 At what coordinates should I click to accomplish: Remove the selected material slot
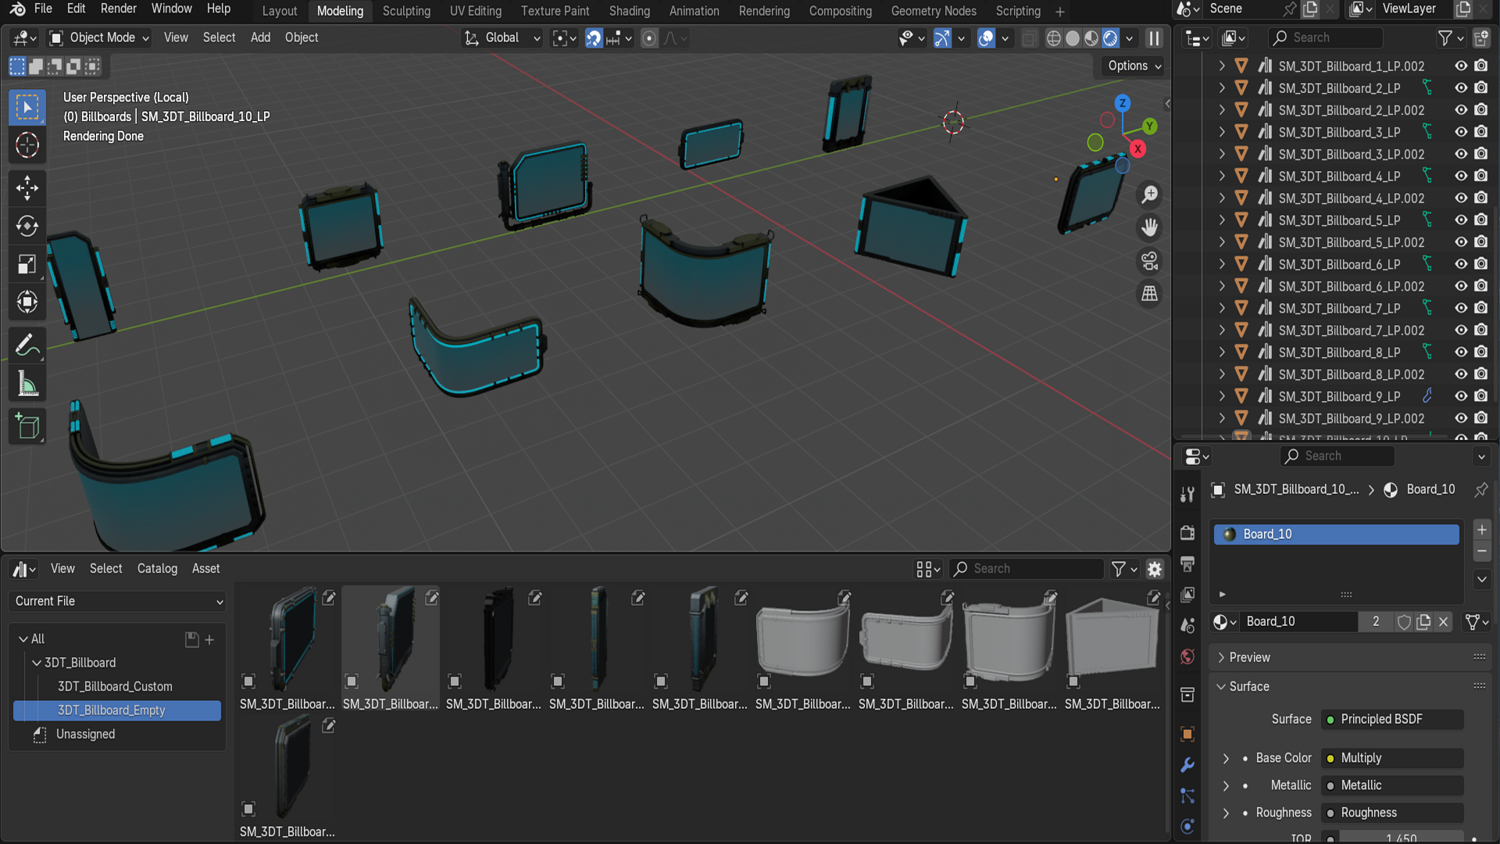(1482, 552)
